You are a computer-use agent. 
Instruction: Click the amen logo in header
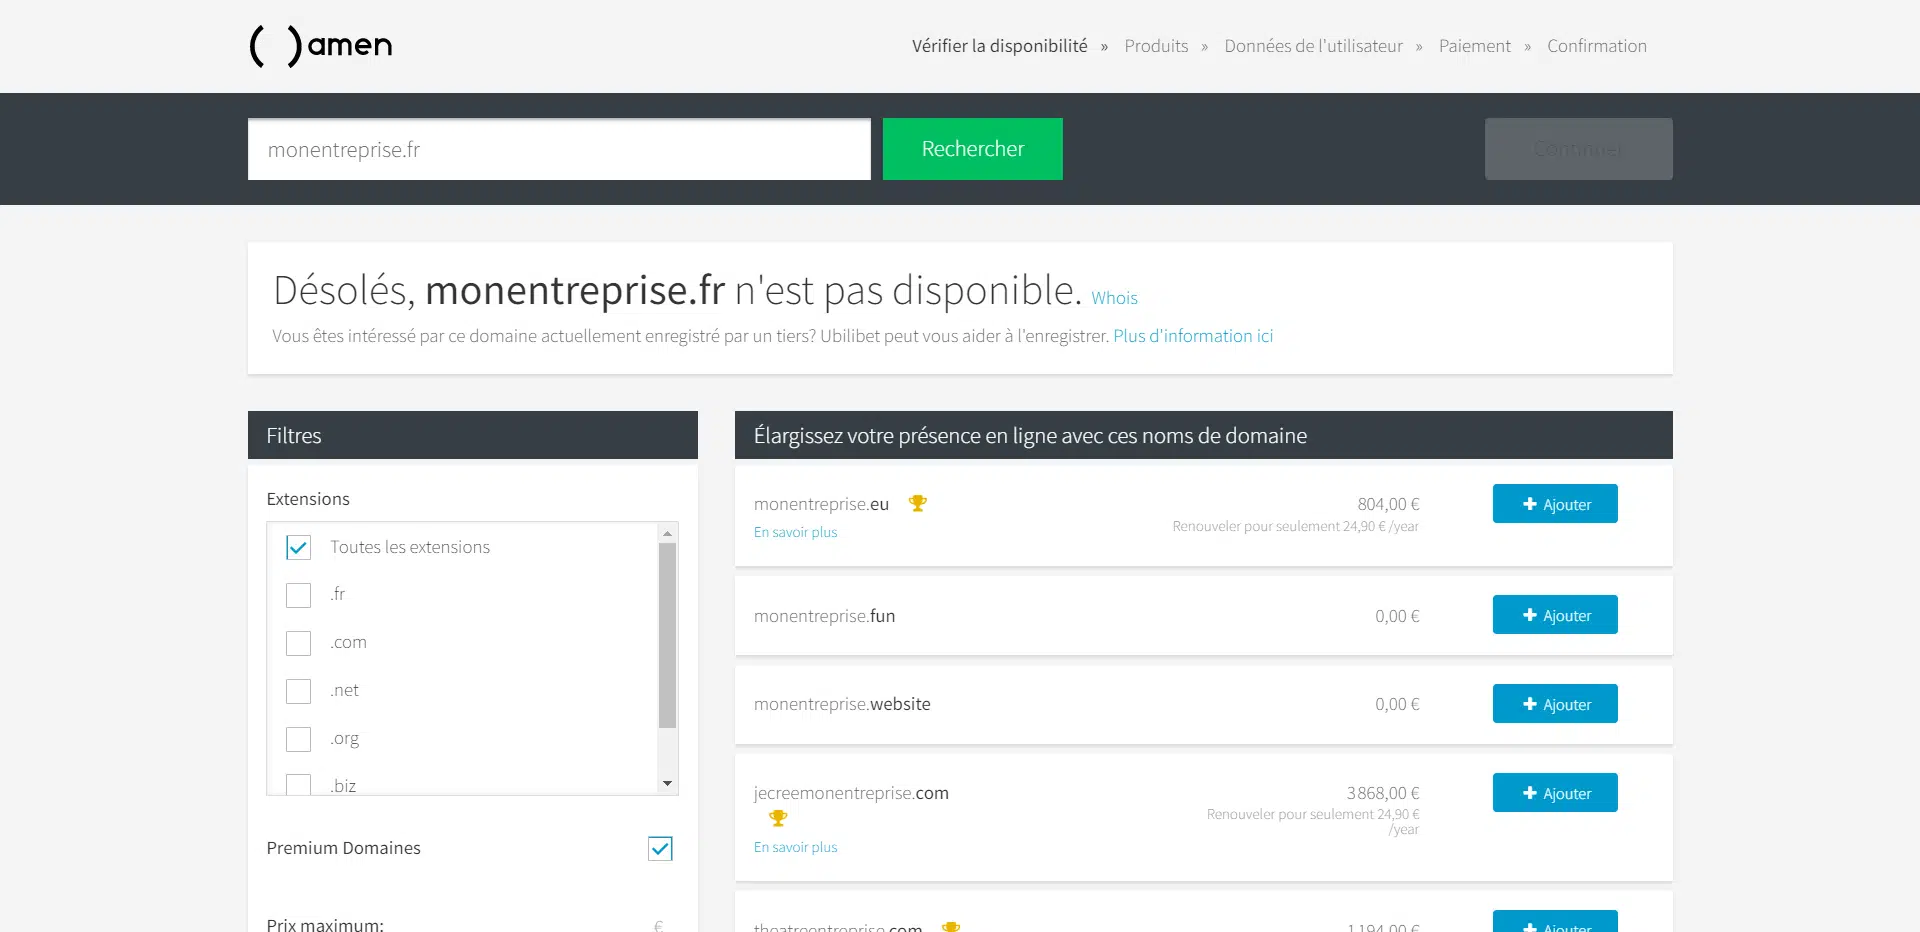(x=320, y=46)
